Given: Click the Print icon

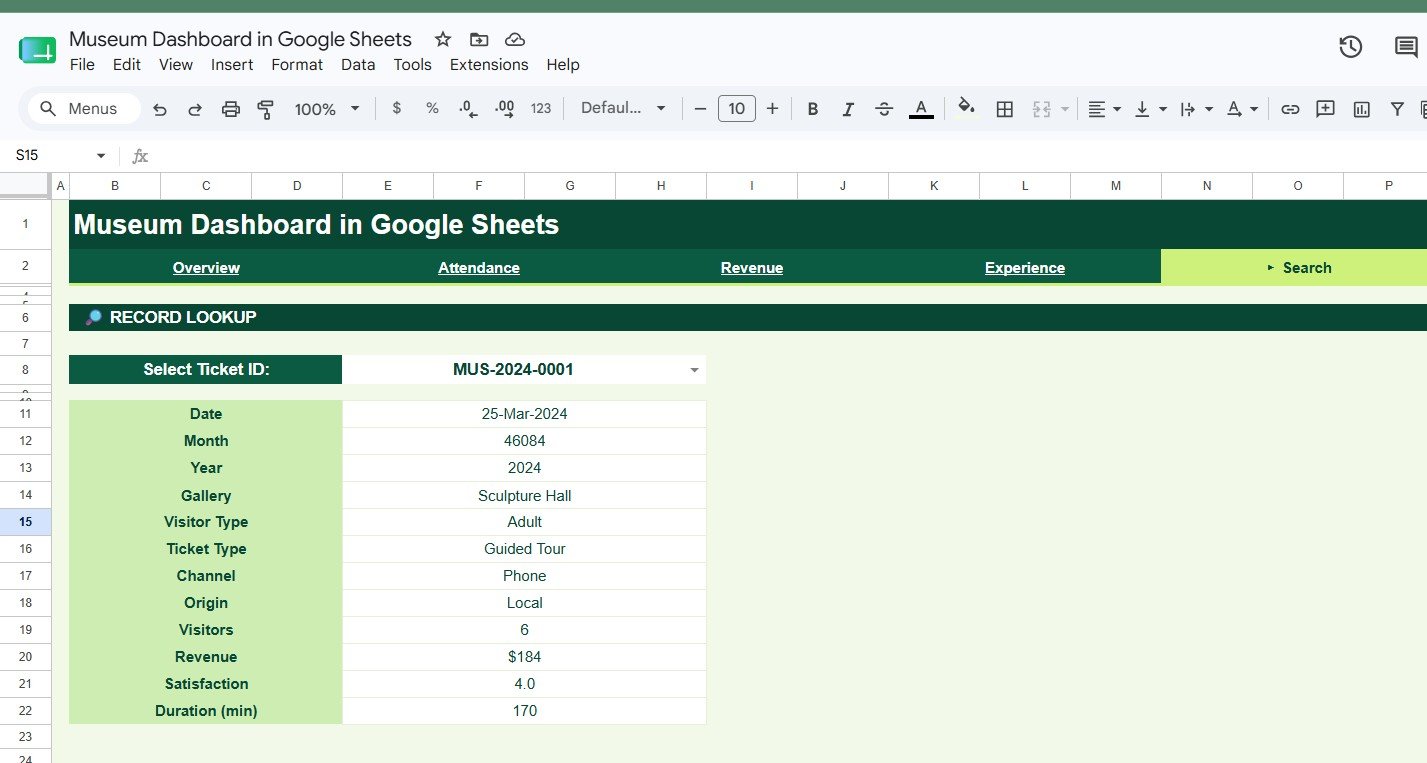Looking at the screenshot, I should coord(231,109).
